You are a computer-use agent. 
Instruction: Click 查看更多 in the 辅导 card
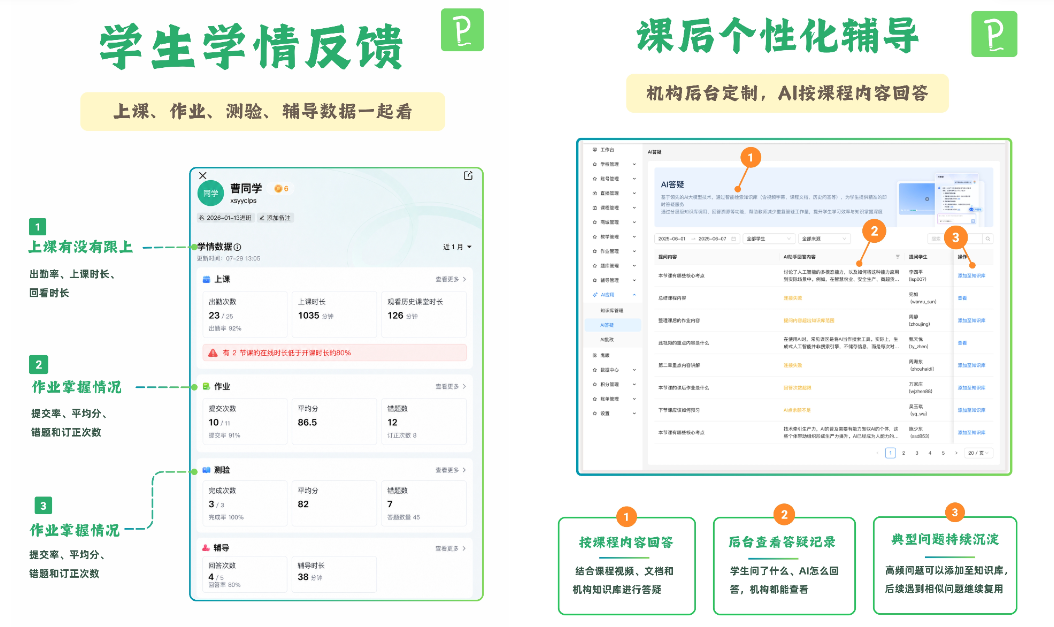click(450, 548)
